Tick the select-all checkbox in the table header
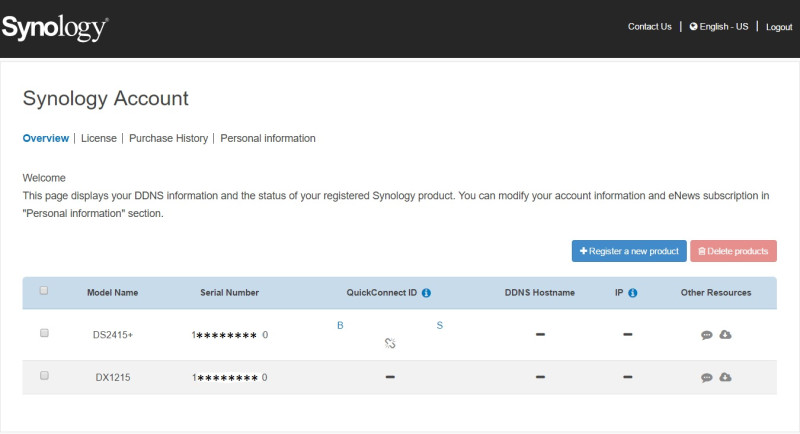The image size is (800, 434). pyautogui.click(x=44, y=291)
